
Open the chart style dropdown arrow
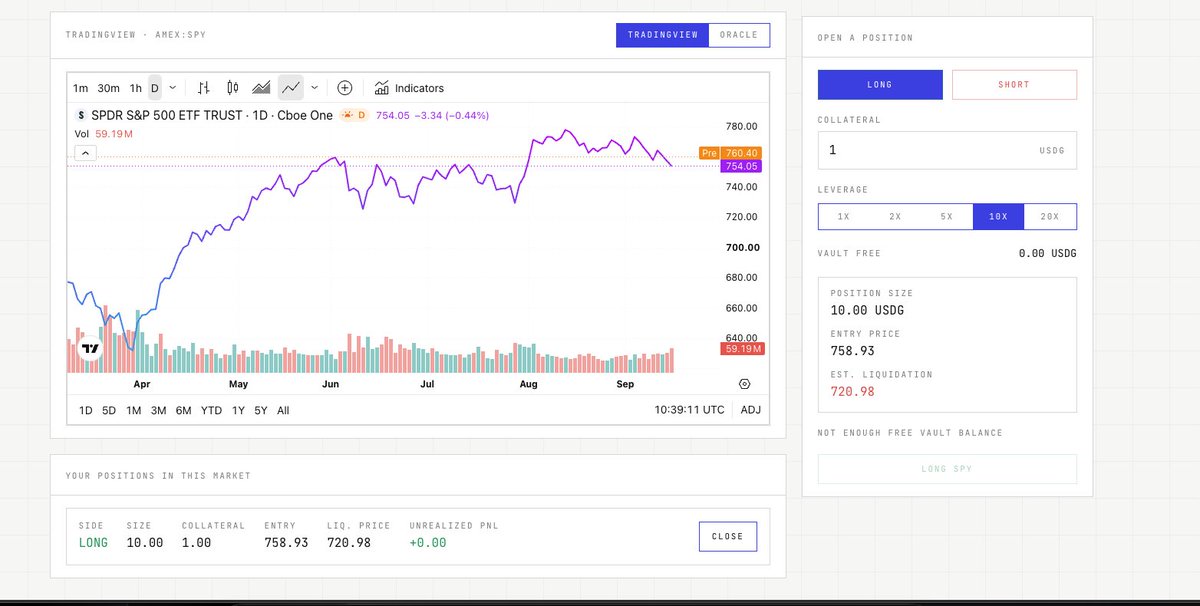[x=314, y=88]
